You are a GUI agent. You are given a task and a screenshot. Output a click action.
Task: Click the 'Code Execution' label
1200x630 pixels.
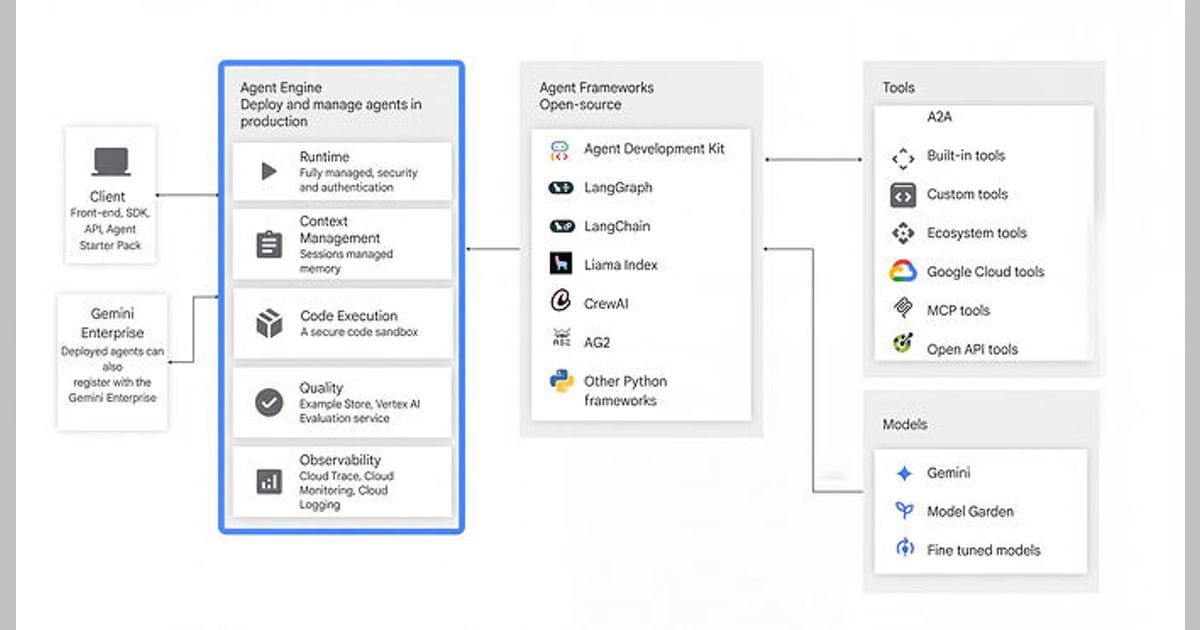(348, 316)
